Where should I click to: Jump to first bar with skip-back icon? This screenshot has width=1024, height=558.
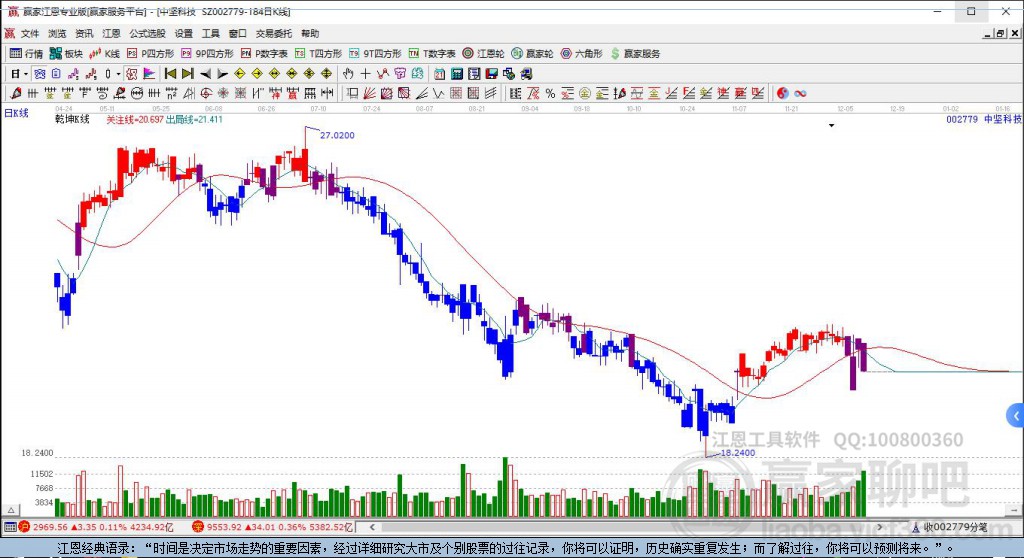(170, 74)
